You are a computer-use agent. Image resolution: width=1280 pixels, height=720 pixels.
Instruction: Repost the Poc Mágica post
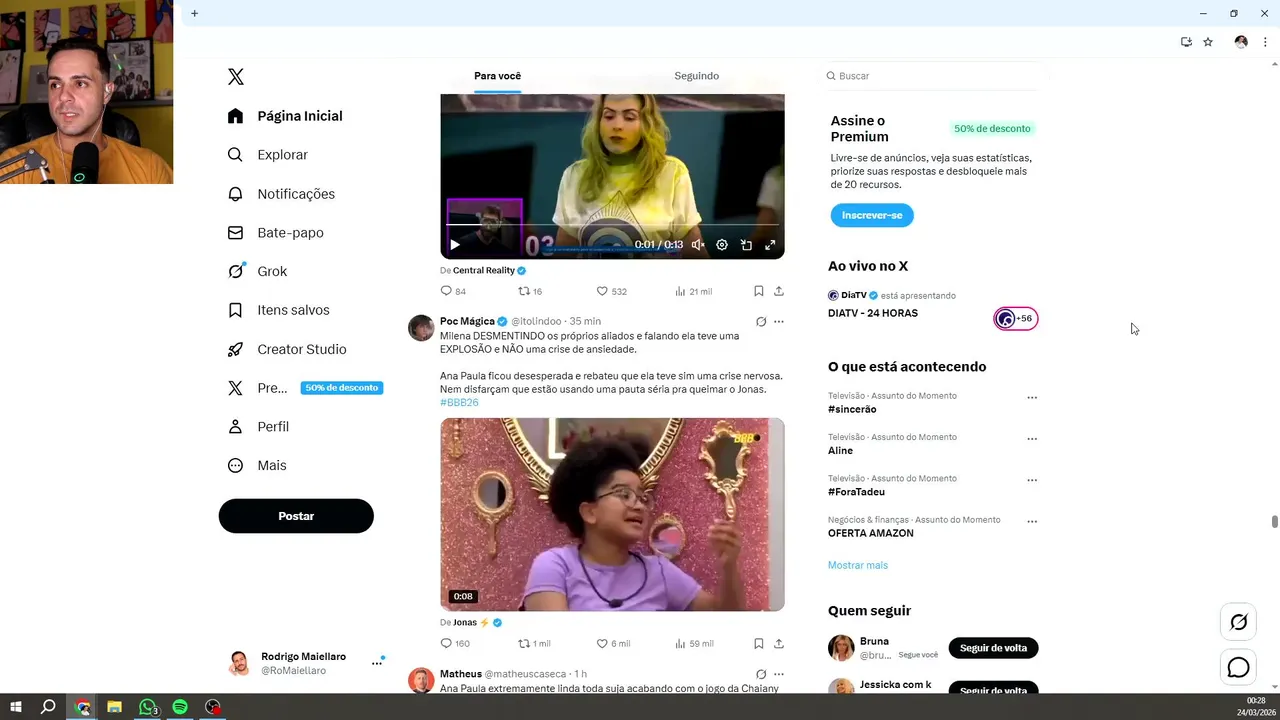pos(533,644)
